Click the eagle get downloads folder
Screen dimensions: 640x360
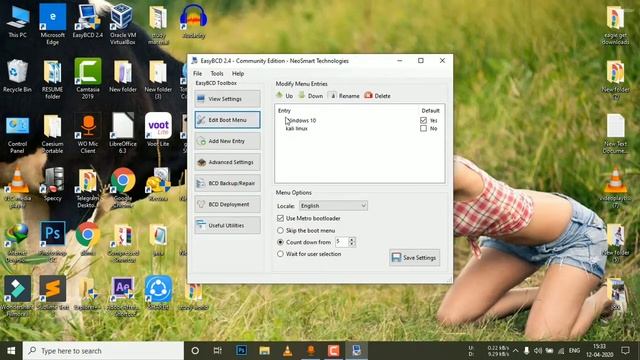coord(615,24)
